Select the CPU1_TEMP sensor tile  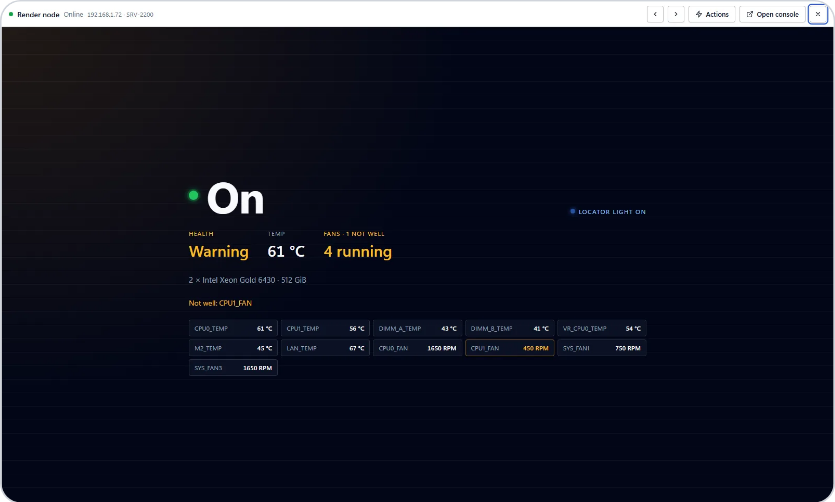point(325,328)
